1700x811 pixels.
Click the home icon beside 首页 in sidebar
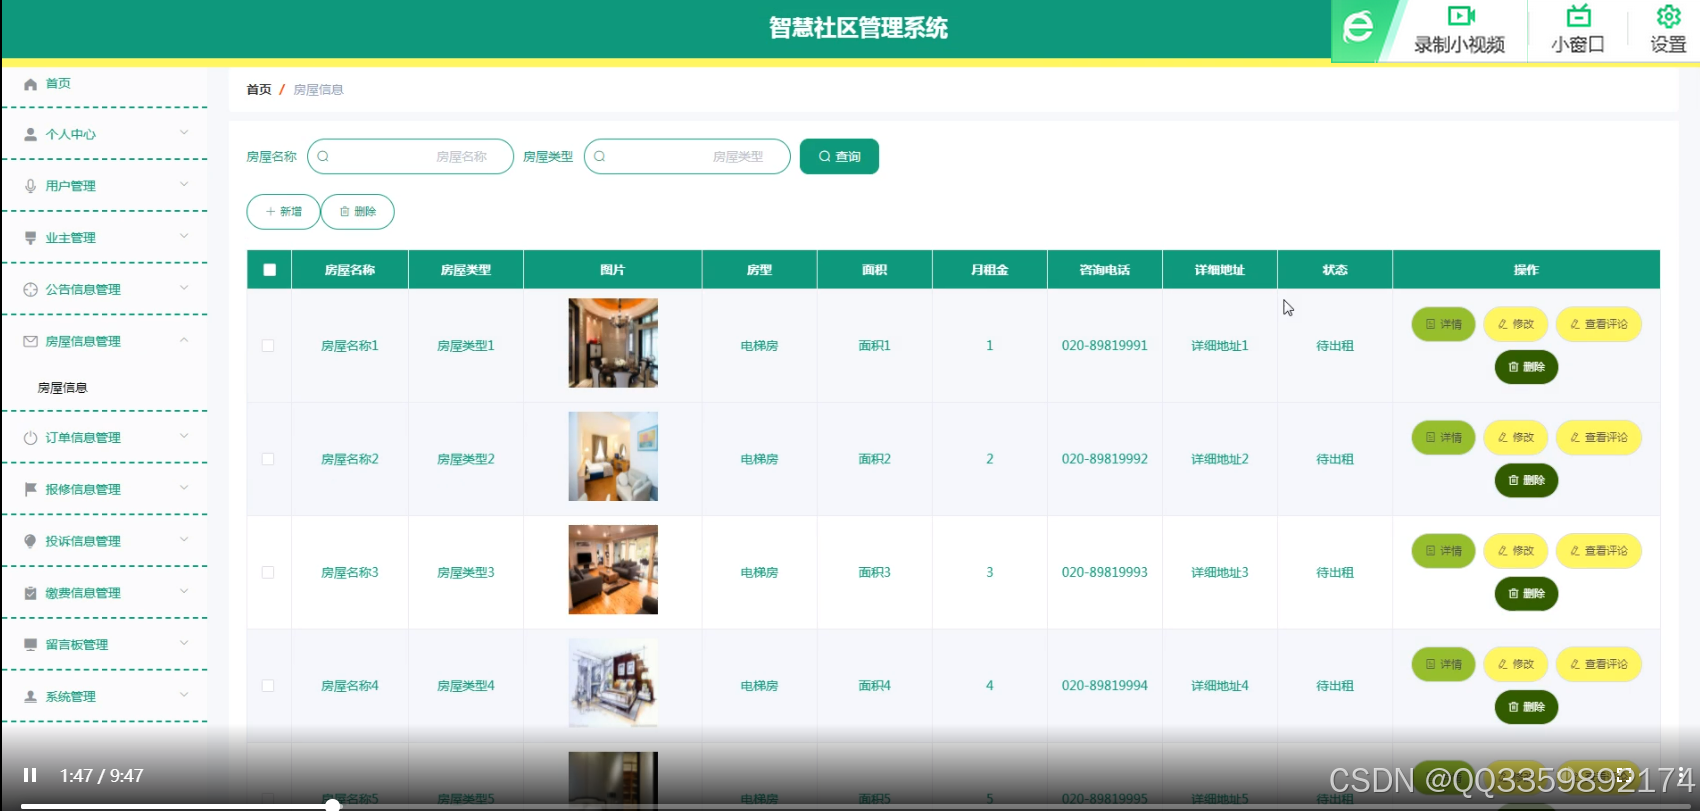click(x=30, y=84)
